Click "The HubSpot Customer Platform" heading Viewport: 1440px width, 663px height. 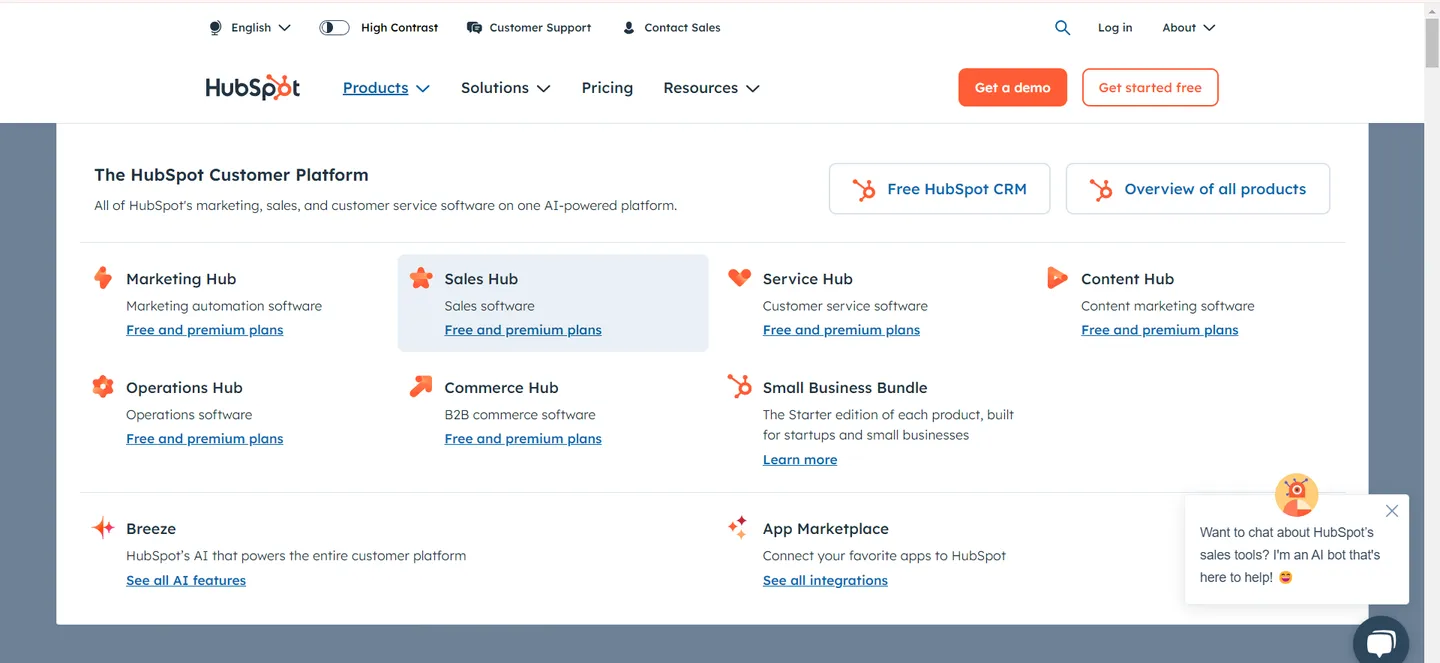pos(231,175)
